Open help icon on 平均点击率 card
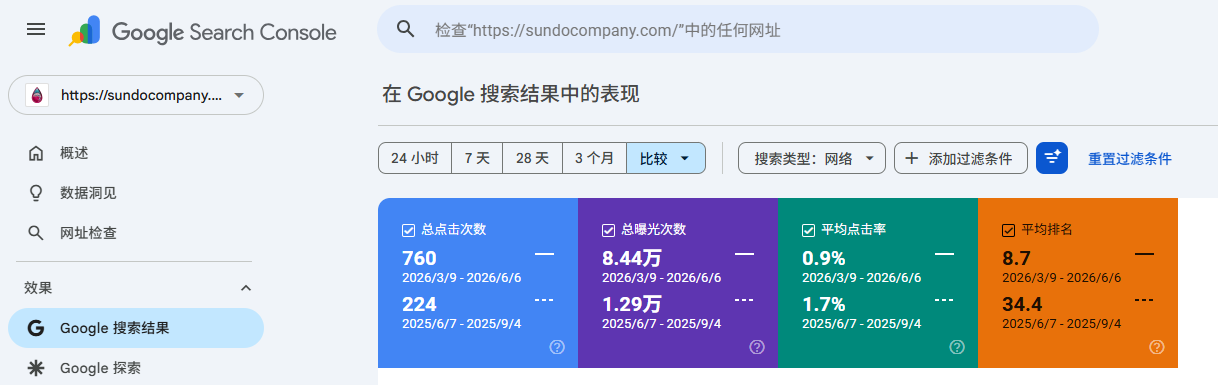The height and width of the screenshot is (385, 1218). click(957, 347)
